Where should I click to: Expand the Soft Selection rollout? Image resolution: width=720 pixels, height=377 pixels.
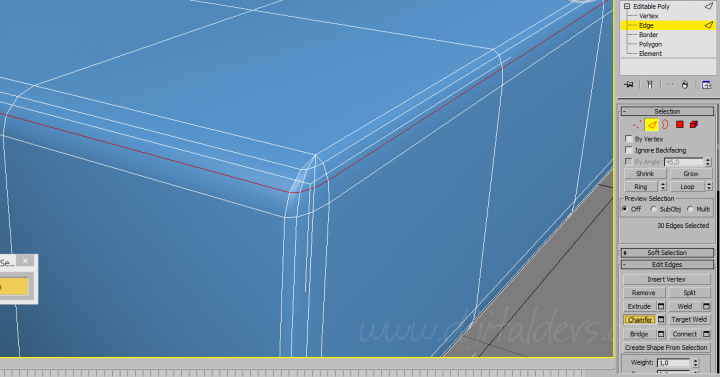667,253
